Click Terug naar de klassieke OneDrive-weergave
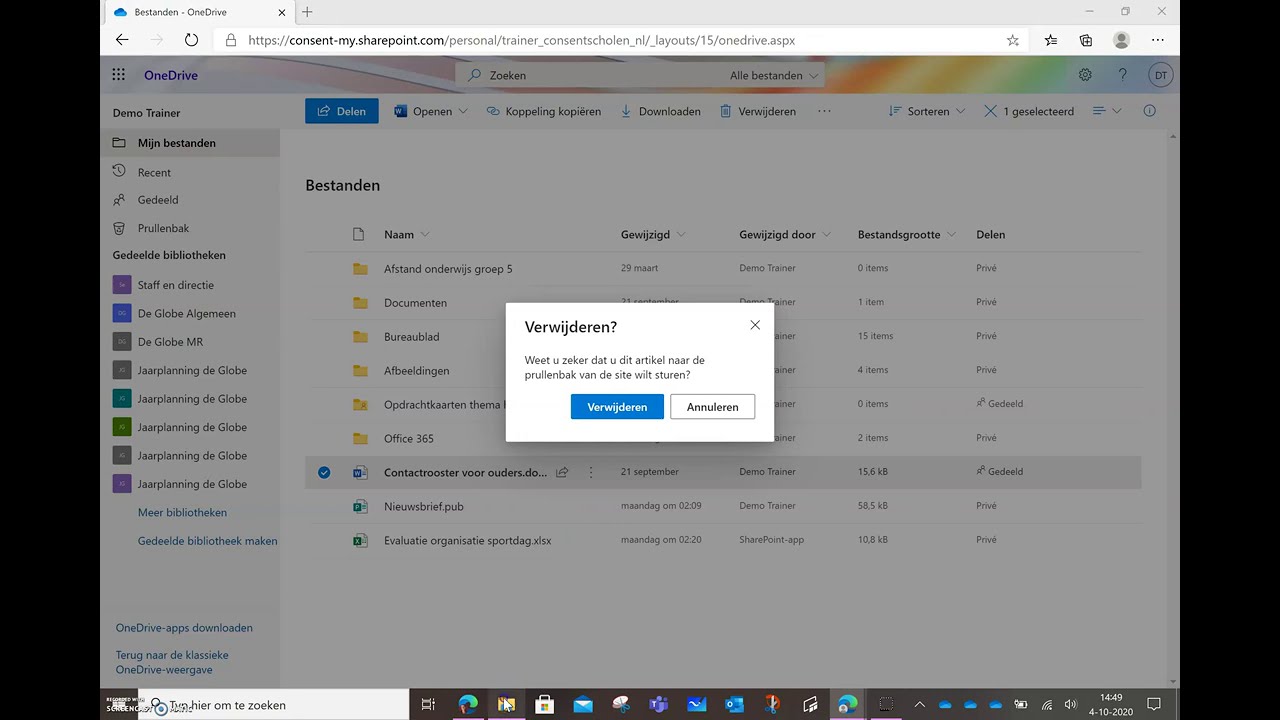This screenshot has width=1280, height=720. (x=172, y=662)
